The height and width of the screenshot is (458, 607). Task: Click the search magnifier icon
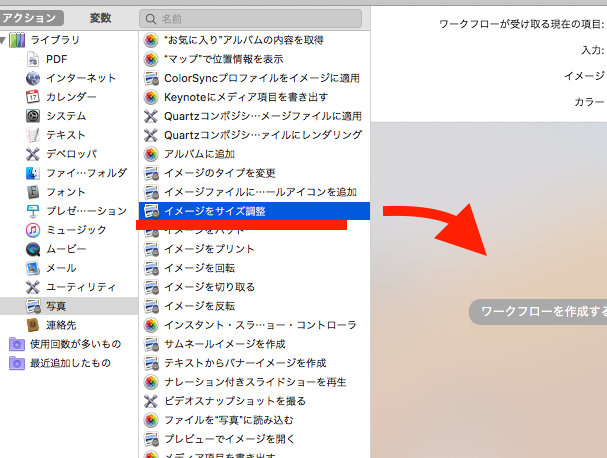pyautogui.click(x=151, y=19)
